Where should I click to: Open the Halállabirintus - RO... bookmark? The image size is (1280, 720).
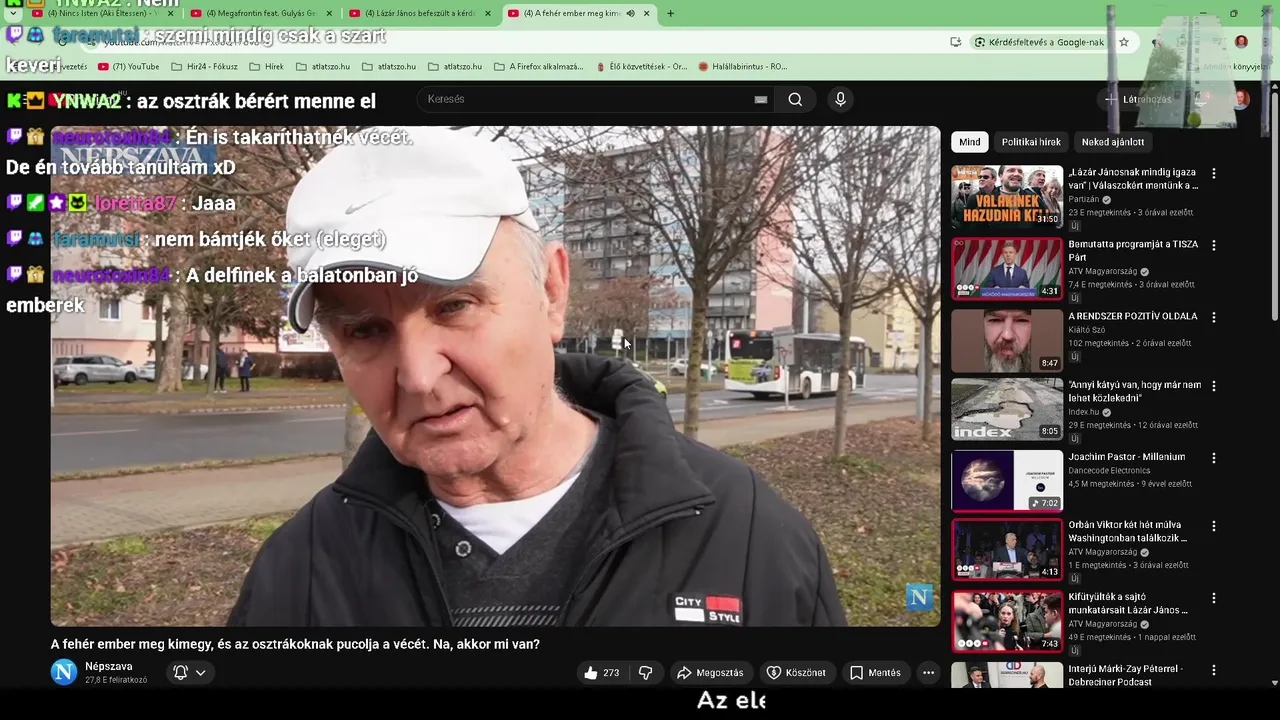click(743, 67)
